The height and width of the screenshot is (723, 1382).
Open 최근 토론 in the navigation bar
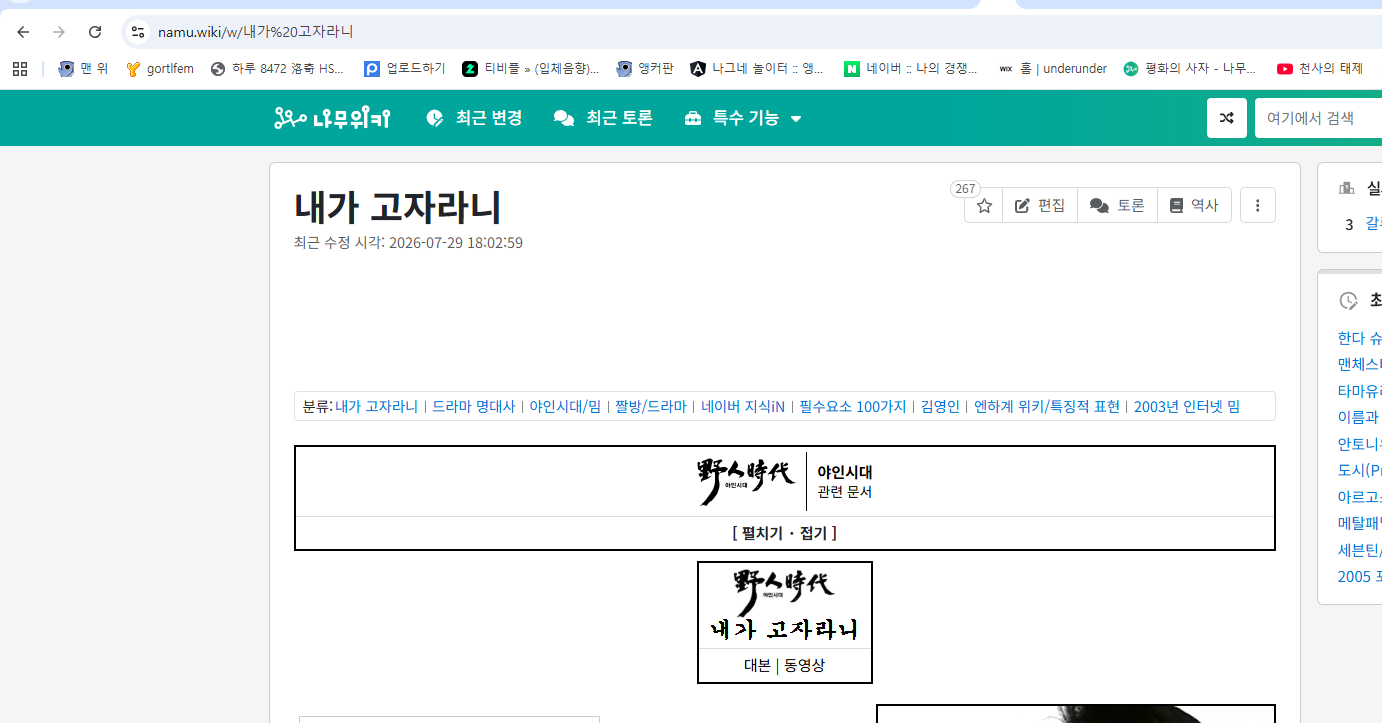pos(603,118)
